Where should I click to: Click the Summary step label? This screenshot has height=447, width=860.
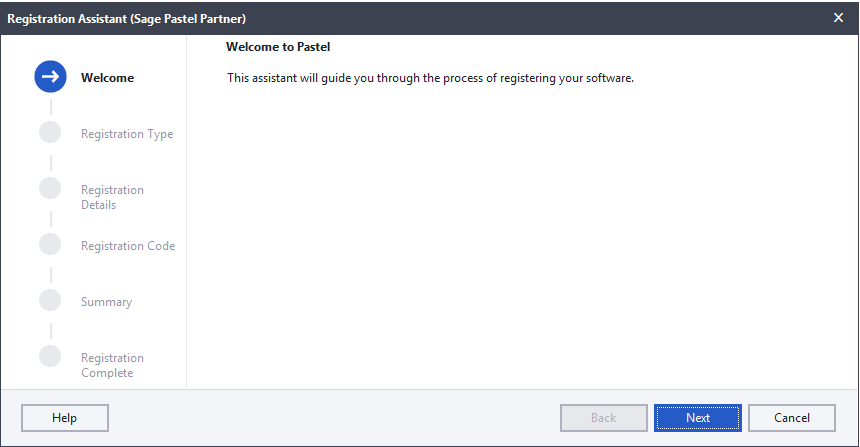(x=106, y=302)
